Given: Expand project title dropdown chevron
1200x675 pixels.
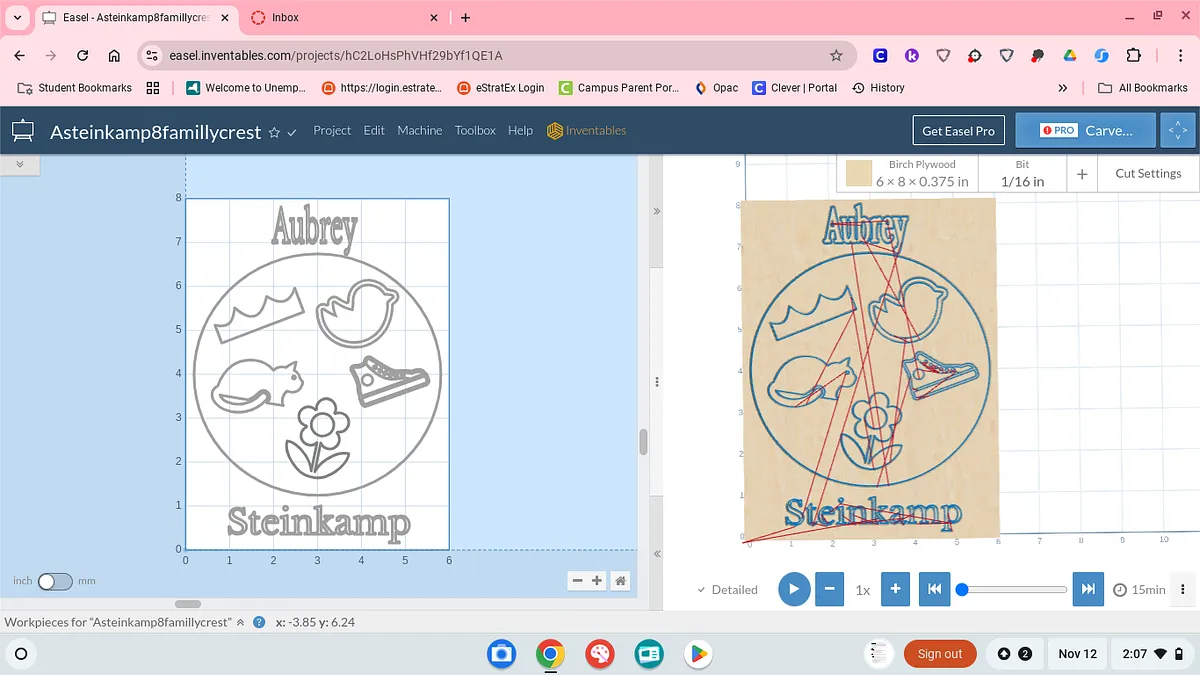Looking at the screenshot, I should point(292,132).
